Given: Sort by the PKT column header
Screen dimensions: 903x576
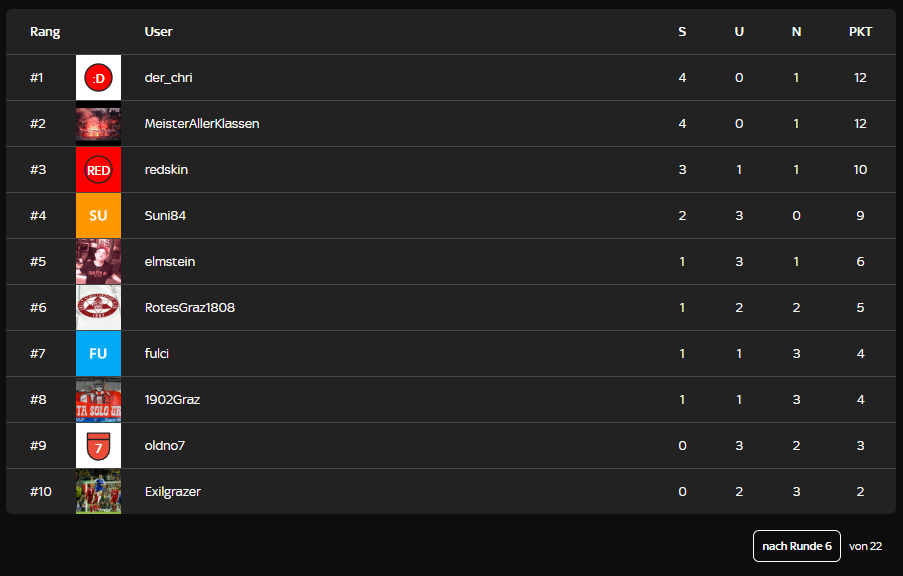Looking at the screenshot, I should [860, 32].
